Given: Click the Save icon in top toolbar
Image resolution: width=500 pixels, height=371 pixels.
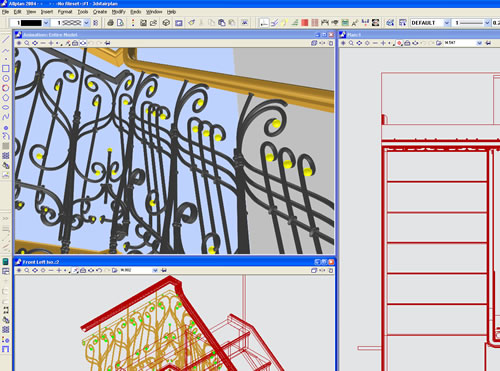Looking at the screenshot, I should pos(143,23).
